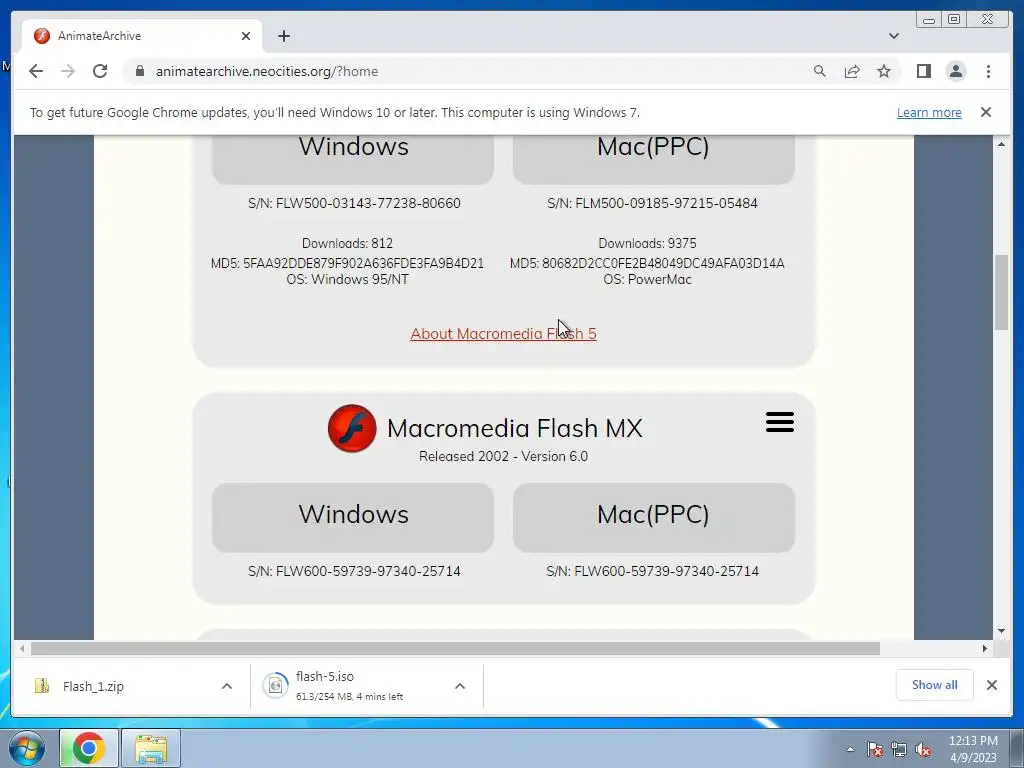
Task: Click the Macromedia Flash MX logo
Action: point(352,428)
